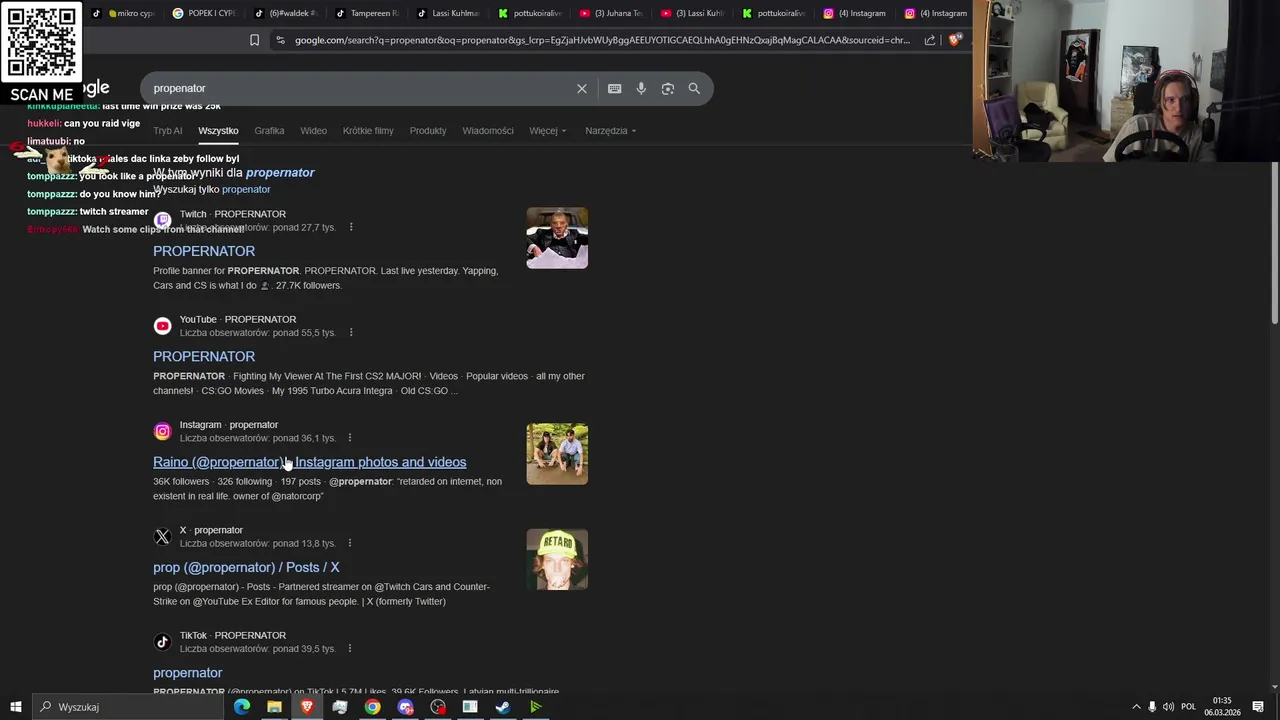Viewport: 1280px width, 720px height.
Task: Launch Microsoft Edge from the taskbar
Action: click(242, 707)
